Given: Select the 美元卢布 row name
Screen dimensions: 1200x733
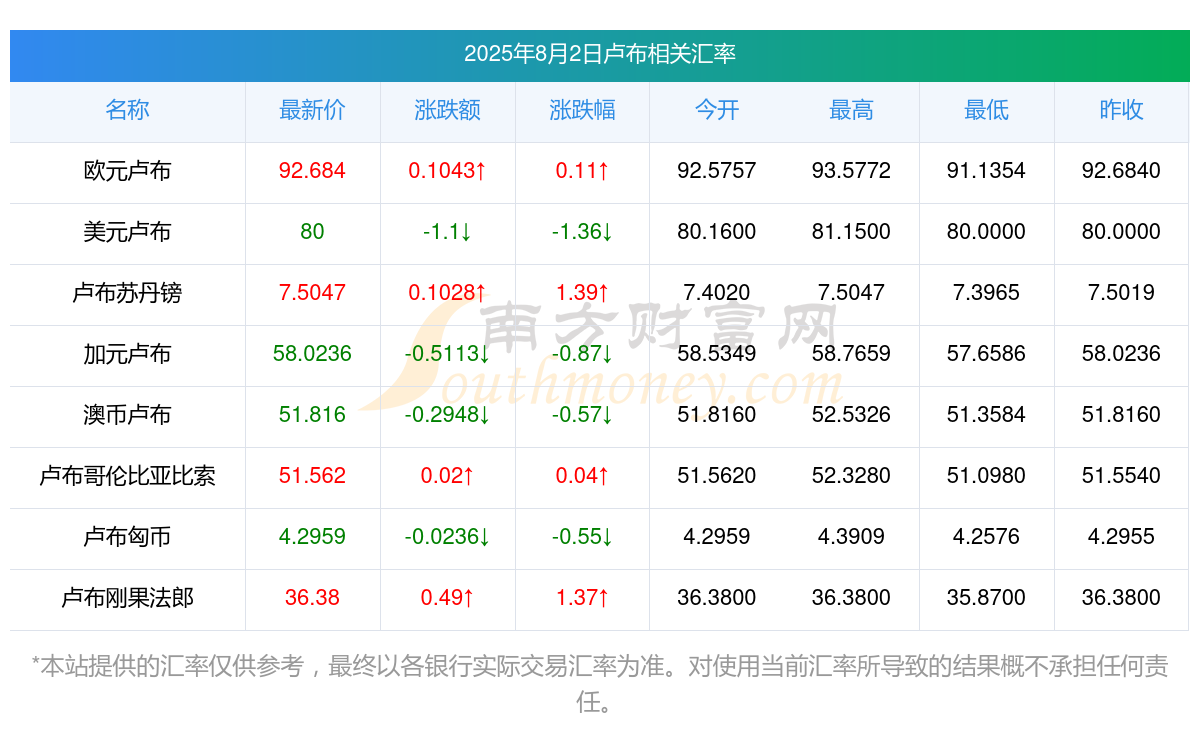Looking at the screenshot, I should 128,232.
